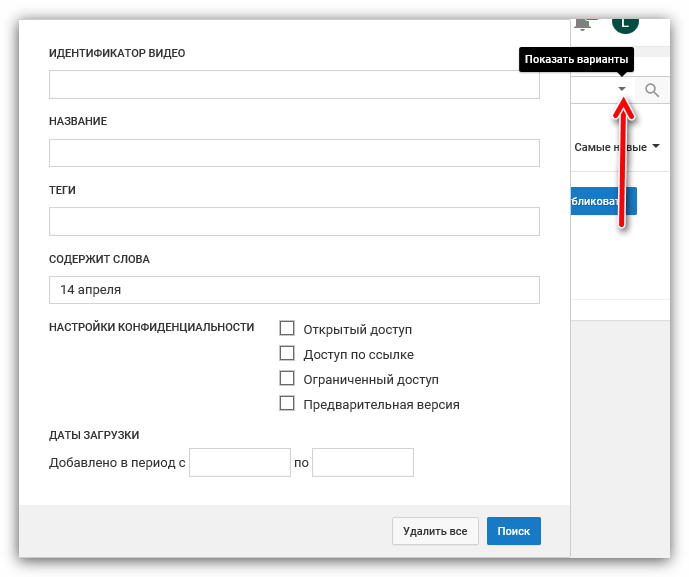Check the Ограниченный доступ checkbox
The height and width of the screenshot is (577, 689).
pos(287,378)
